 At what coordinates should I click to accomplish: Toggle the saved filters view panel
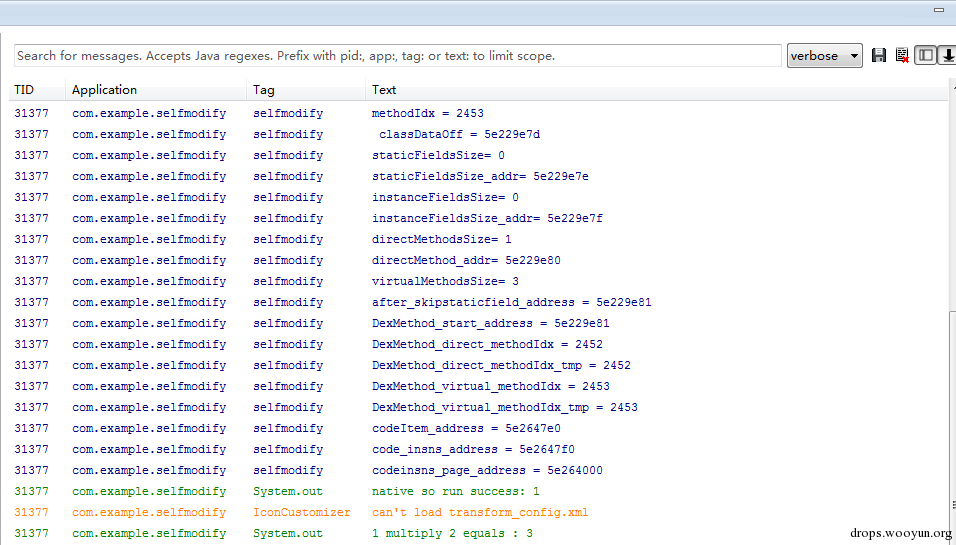(x=925, y=55)
